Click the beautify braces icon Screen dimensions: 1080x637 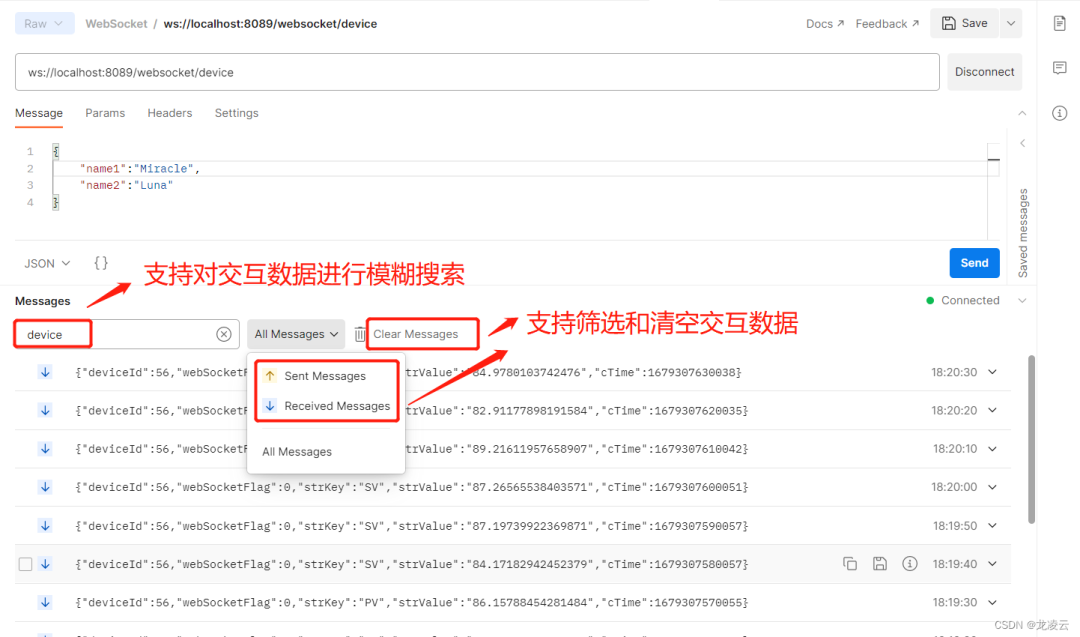101,262
